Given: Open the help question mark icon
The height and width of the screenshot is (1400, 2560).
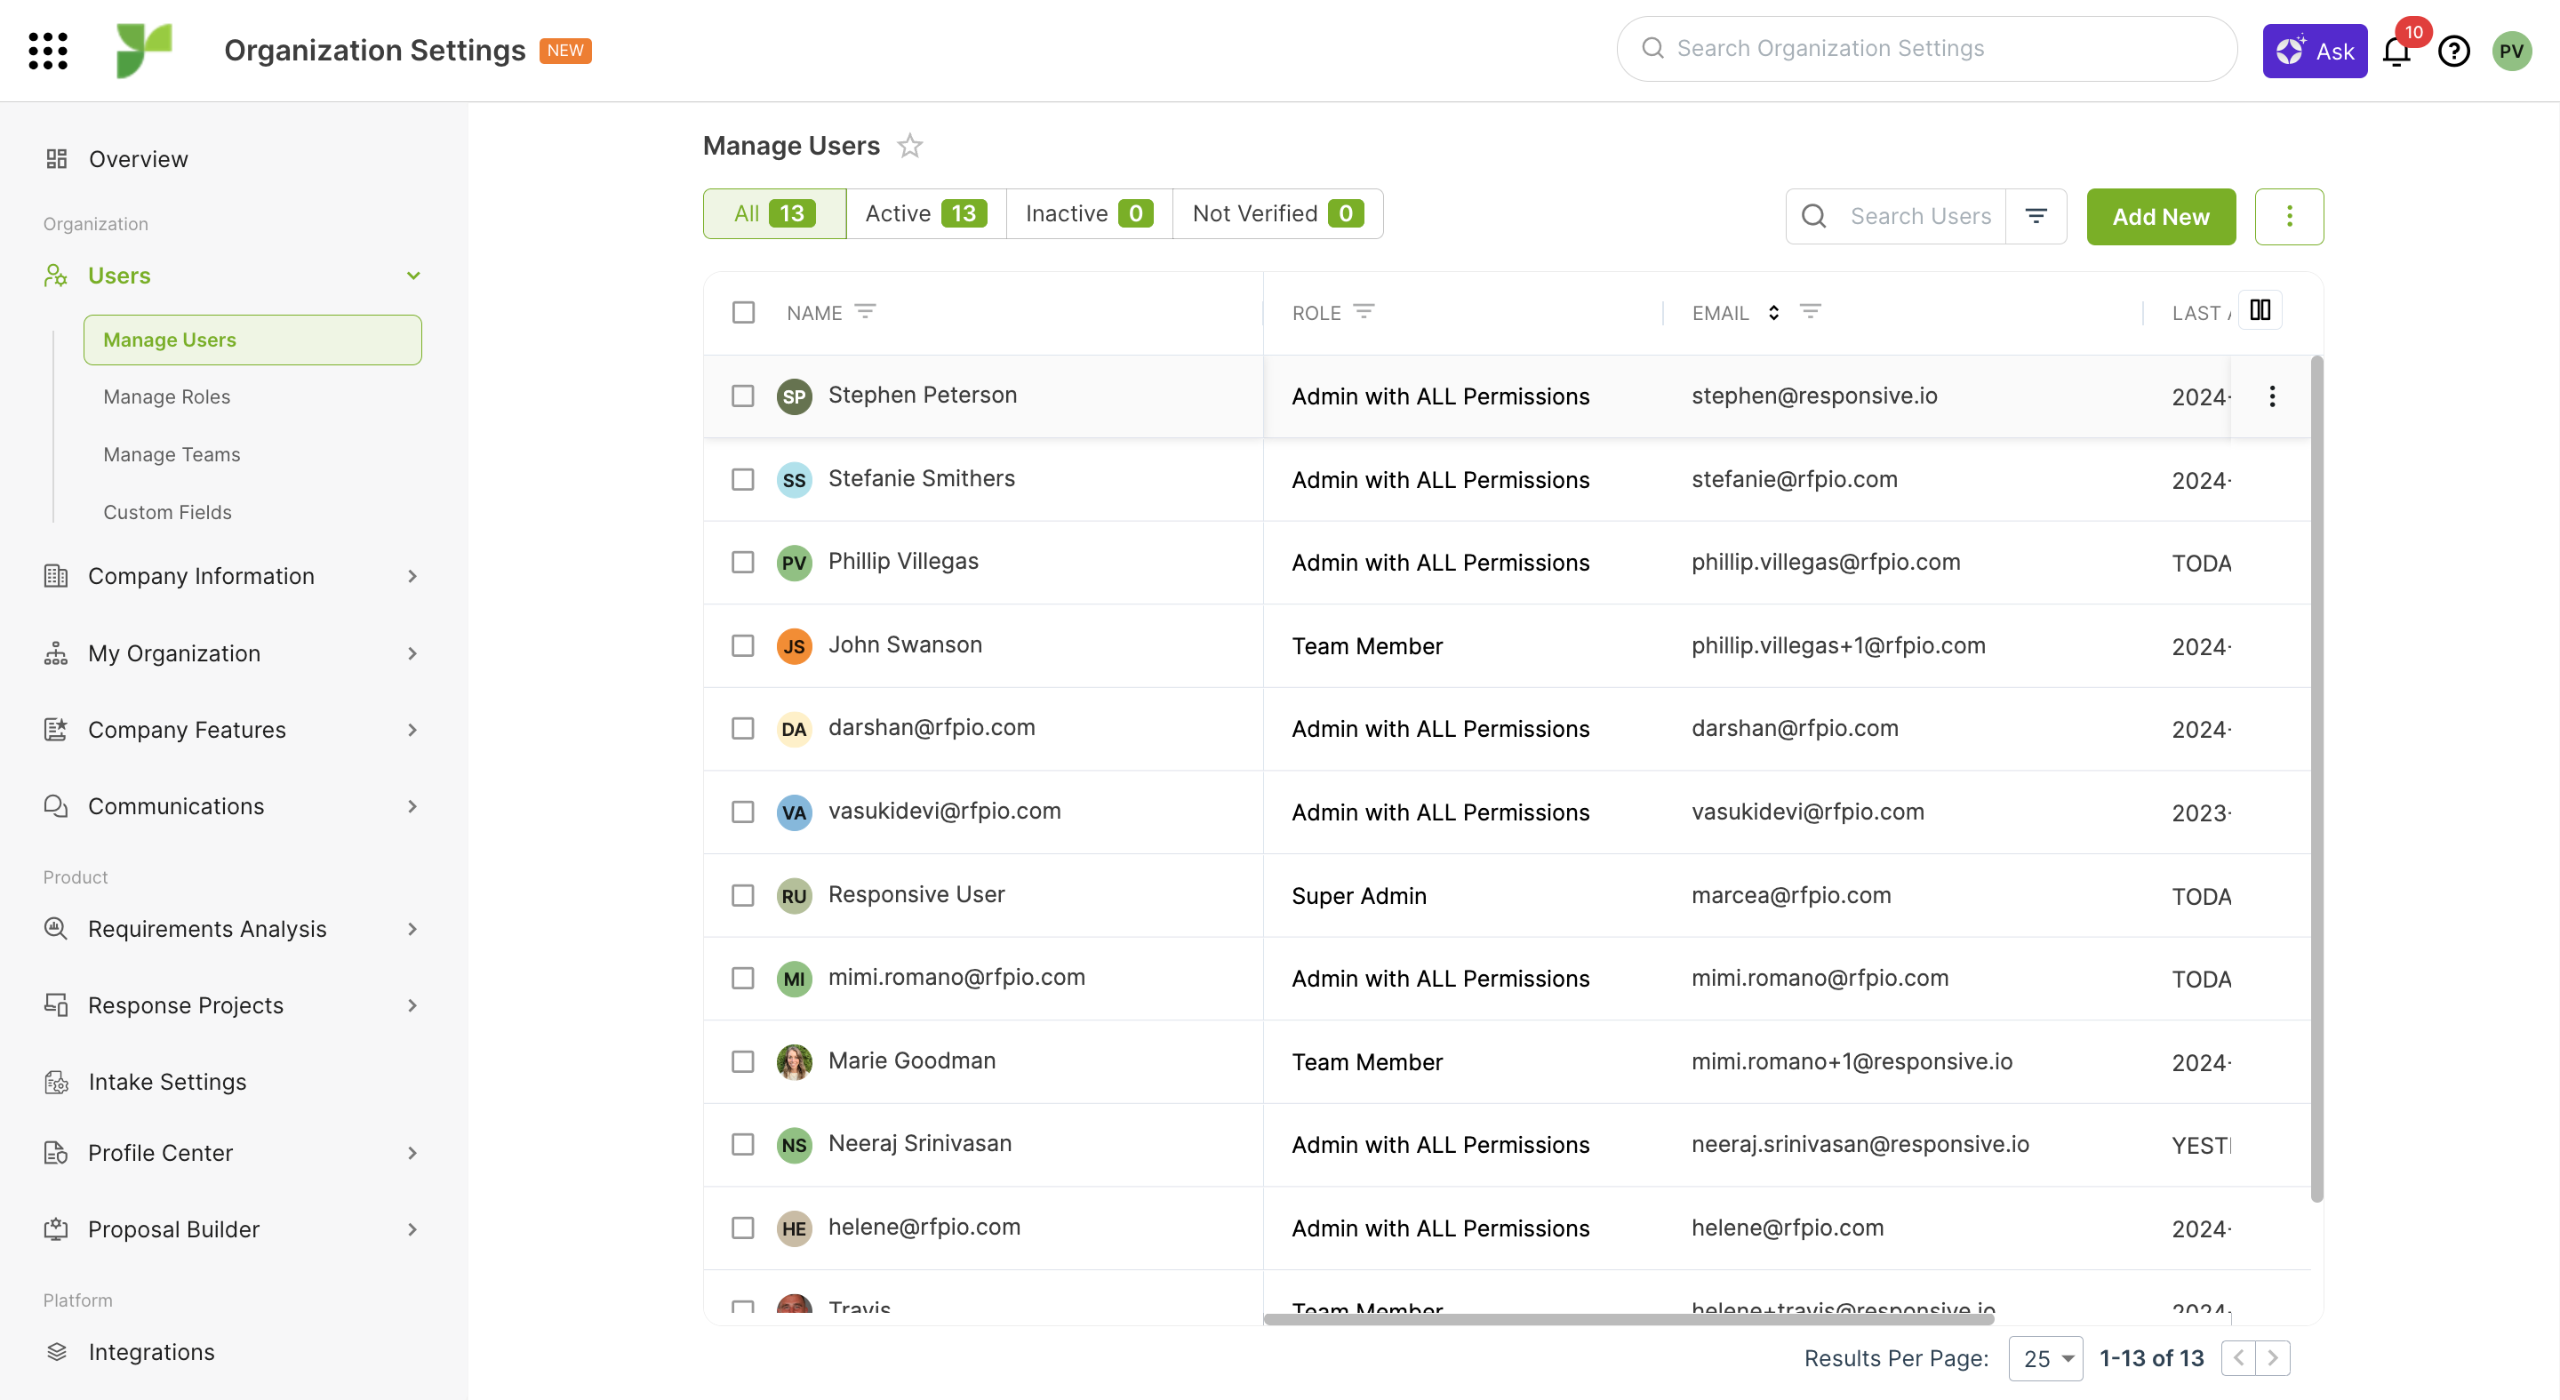Looking at the screenshot, I should (x=2454, y=51).
